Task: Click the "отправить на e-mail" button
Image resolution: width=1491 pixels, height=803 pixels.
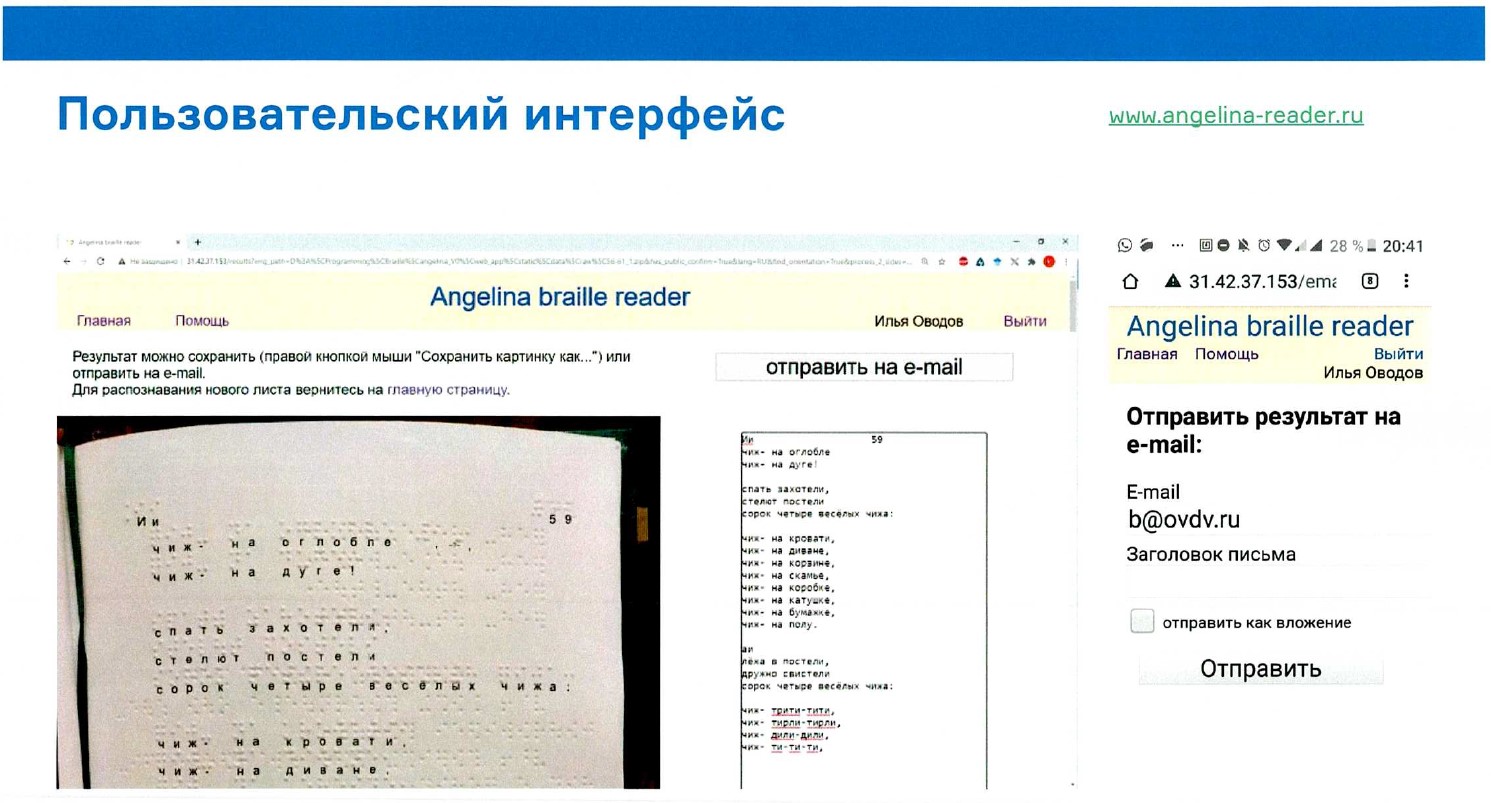Action: (864, 367)
